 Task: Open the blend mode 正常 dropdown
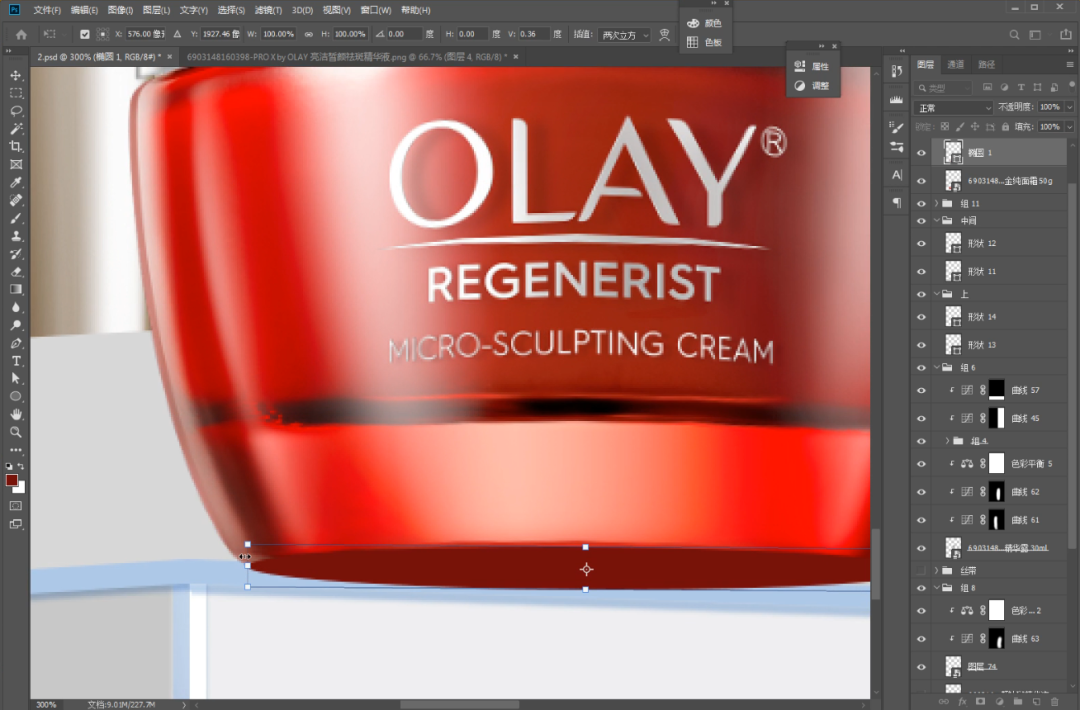(954, 108)
